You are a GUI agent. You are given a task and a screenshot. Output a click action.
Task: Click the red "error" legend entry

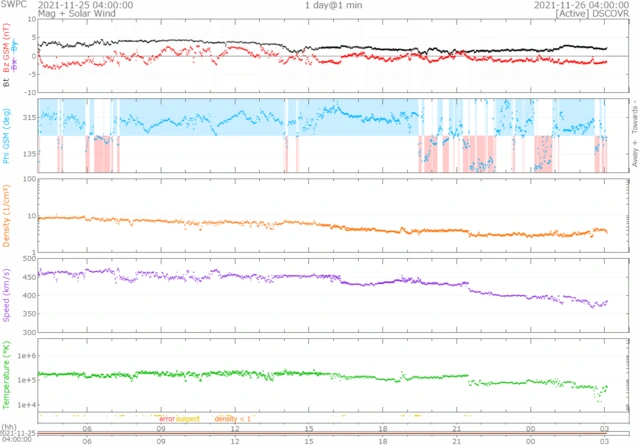pos(167,417)
